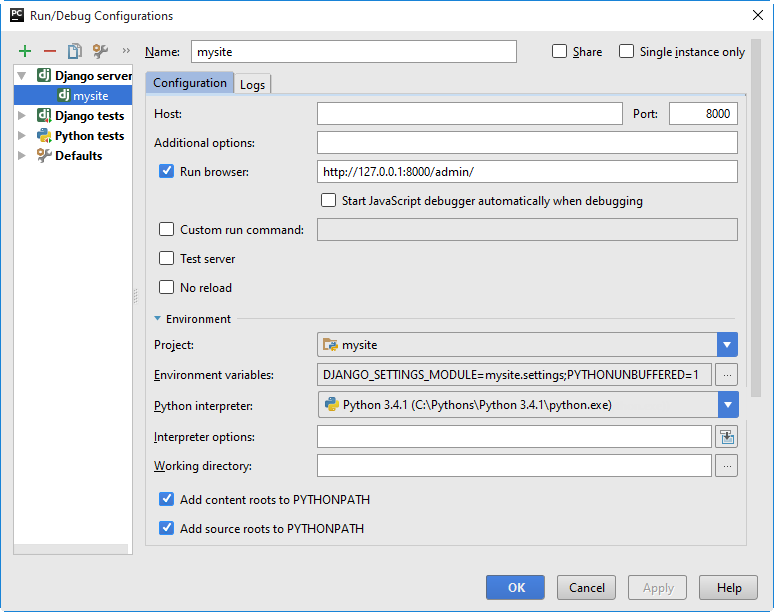Collapse the Environment section

[x=157, y=319]
